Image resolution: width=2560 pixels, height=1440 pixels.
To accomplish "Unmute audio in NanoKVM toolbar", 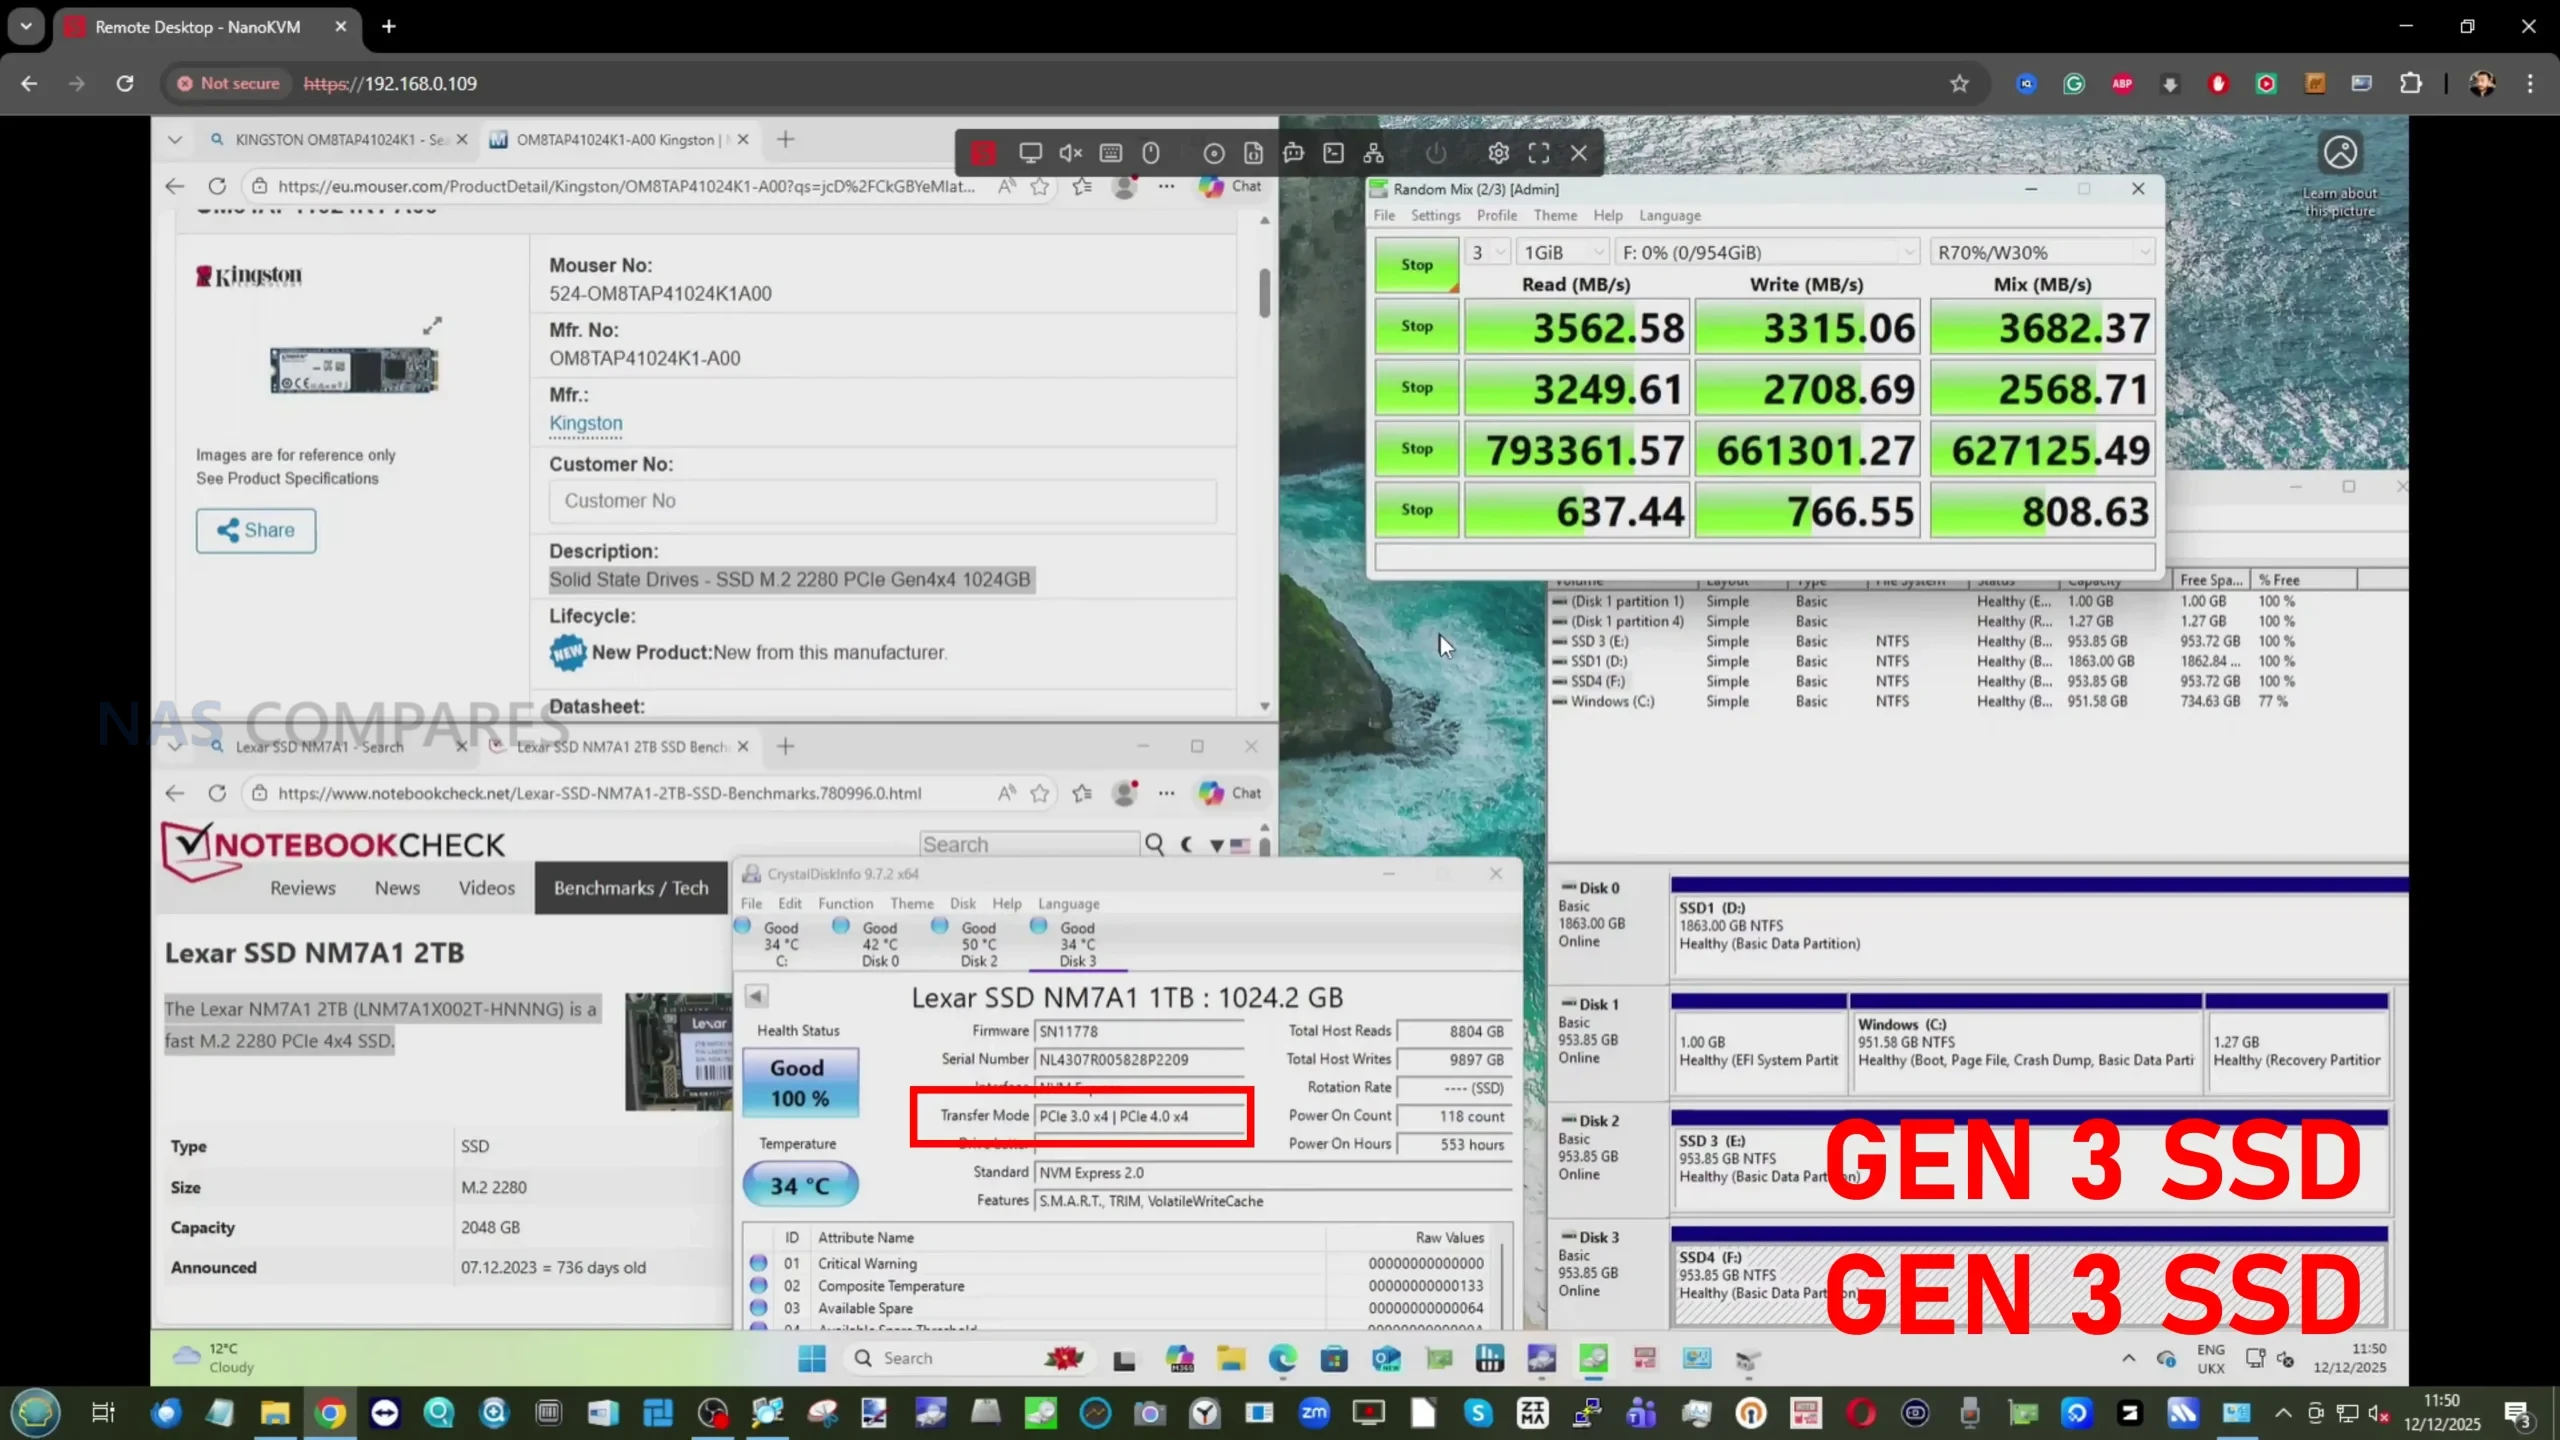I will click(1070, 153).
